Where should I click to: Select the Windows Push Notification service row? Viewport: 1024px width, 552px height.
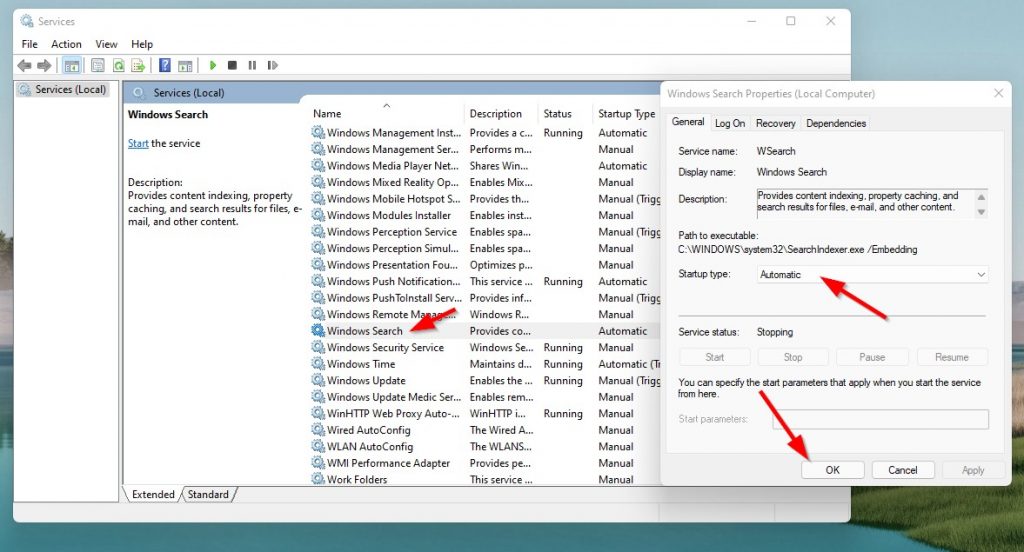pyautogui.click(x=485, y=281)
